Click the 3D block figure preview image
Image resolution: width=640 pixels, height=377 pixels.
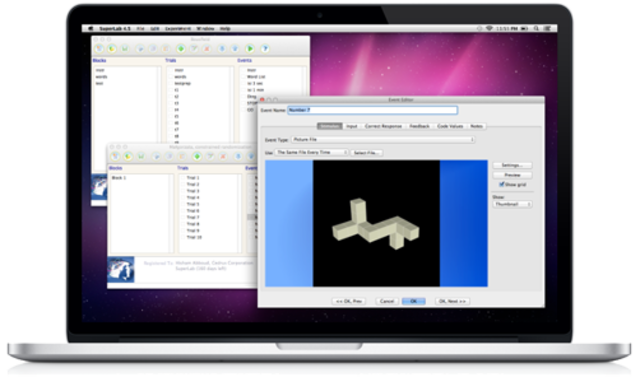click(376, 223)
